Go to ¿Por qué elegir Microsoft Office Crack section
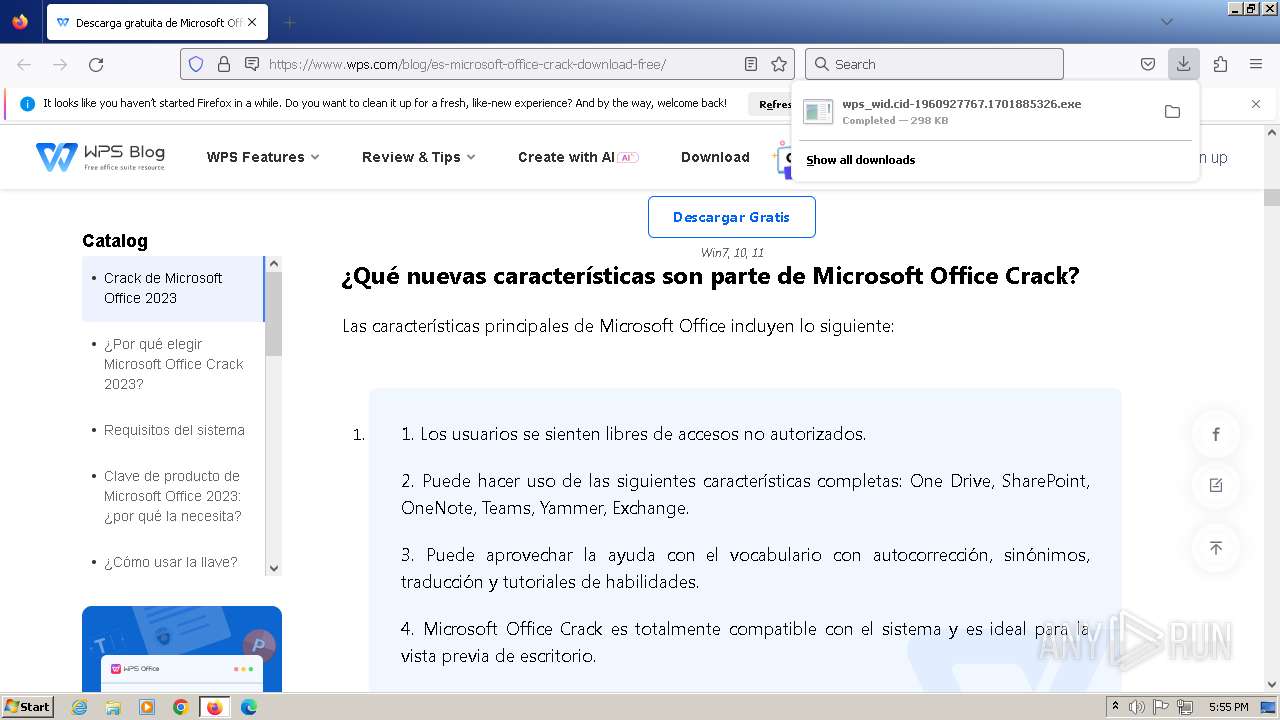The image size is (1280, 720). point(174,364)
